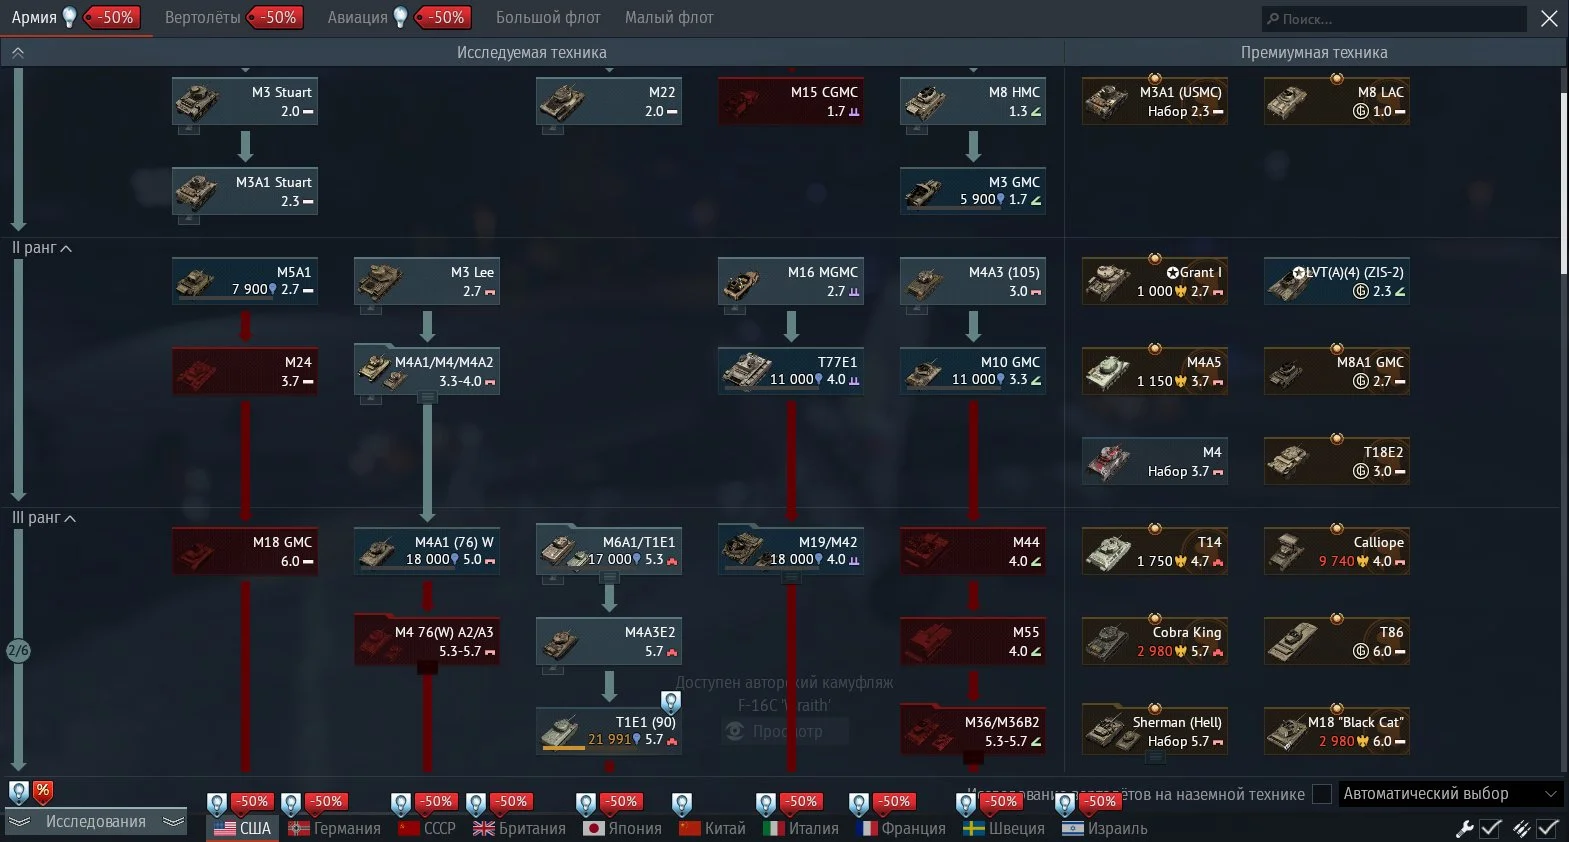Collapse the III ранг section

pos(44,518)
